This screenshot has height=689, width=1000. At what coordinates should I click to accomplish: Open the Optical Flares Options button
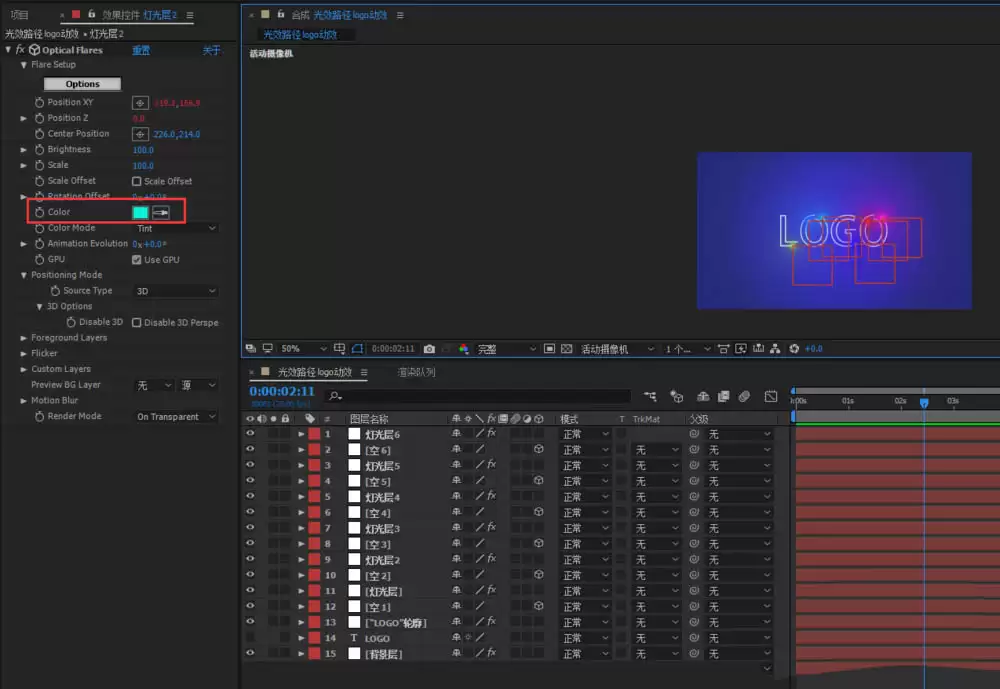click(x=82, y=84)
